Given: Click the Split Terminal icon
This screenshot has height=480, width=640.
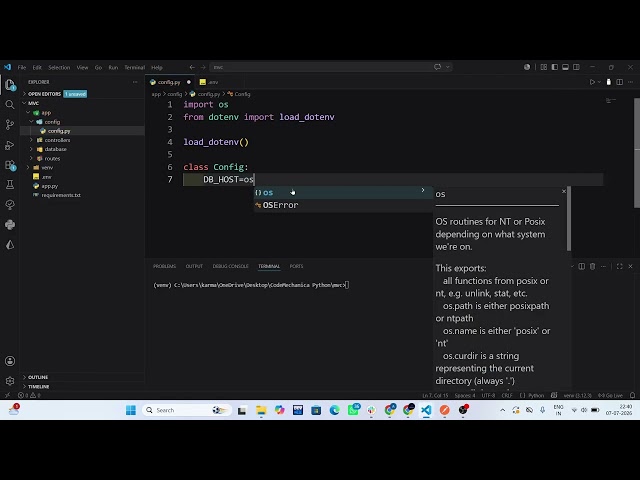Looking at the screenshot, I should click(582, 266).
